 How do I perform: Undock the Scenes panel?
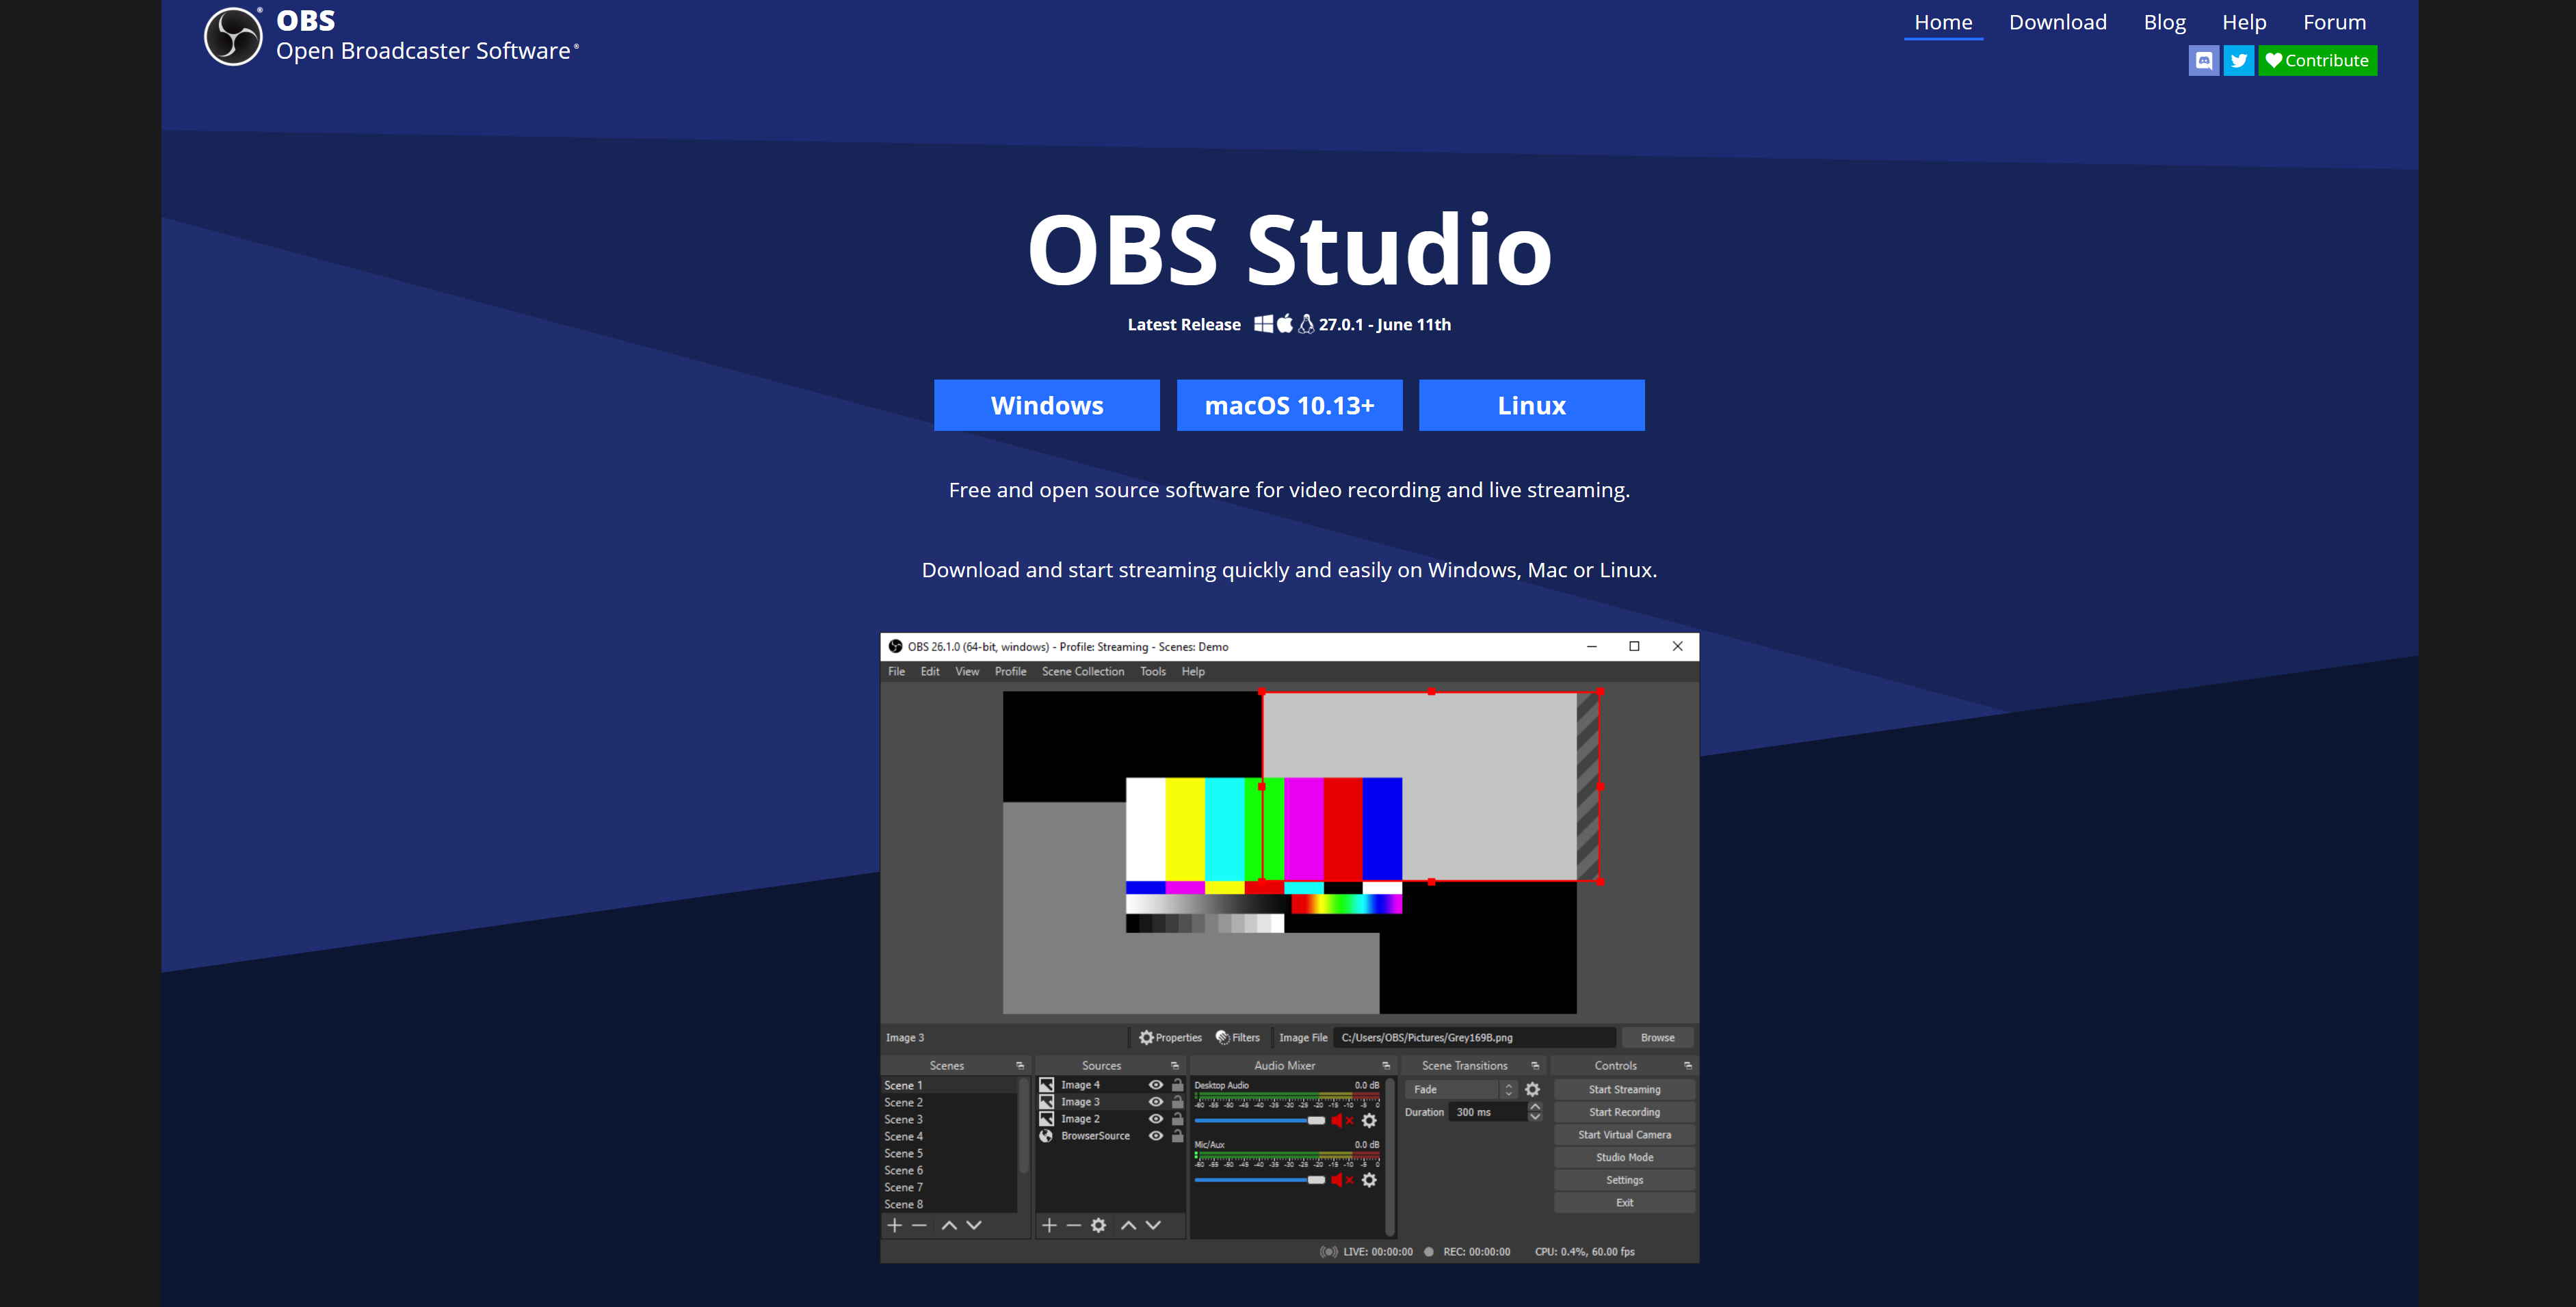[1020, 1066]
